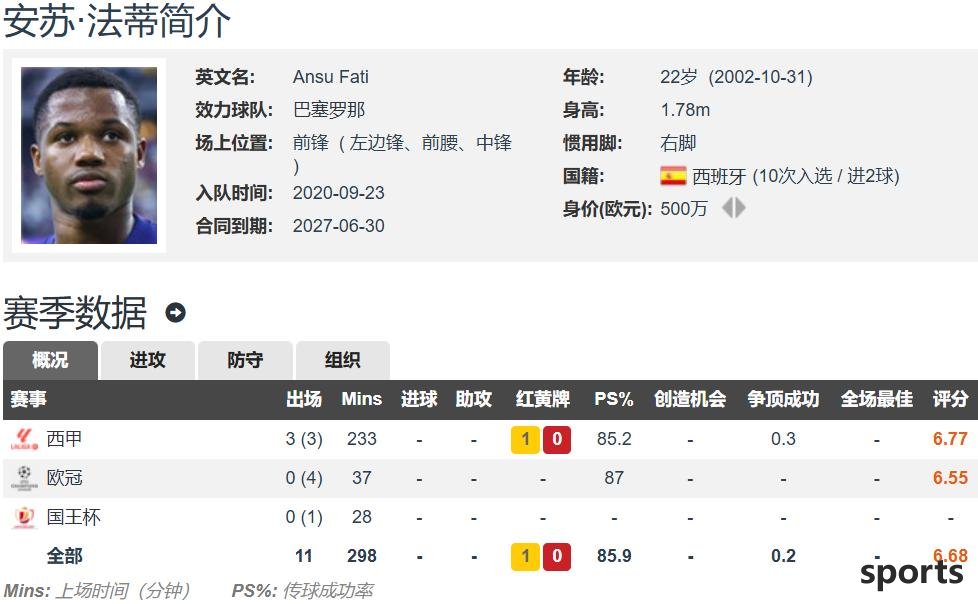
Task: Switch to the 进攻 tab
Action: (148, 360)
